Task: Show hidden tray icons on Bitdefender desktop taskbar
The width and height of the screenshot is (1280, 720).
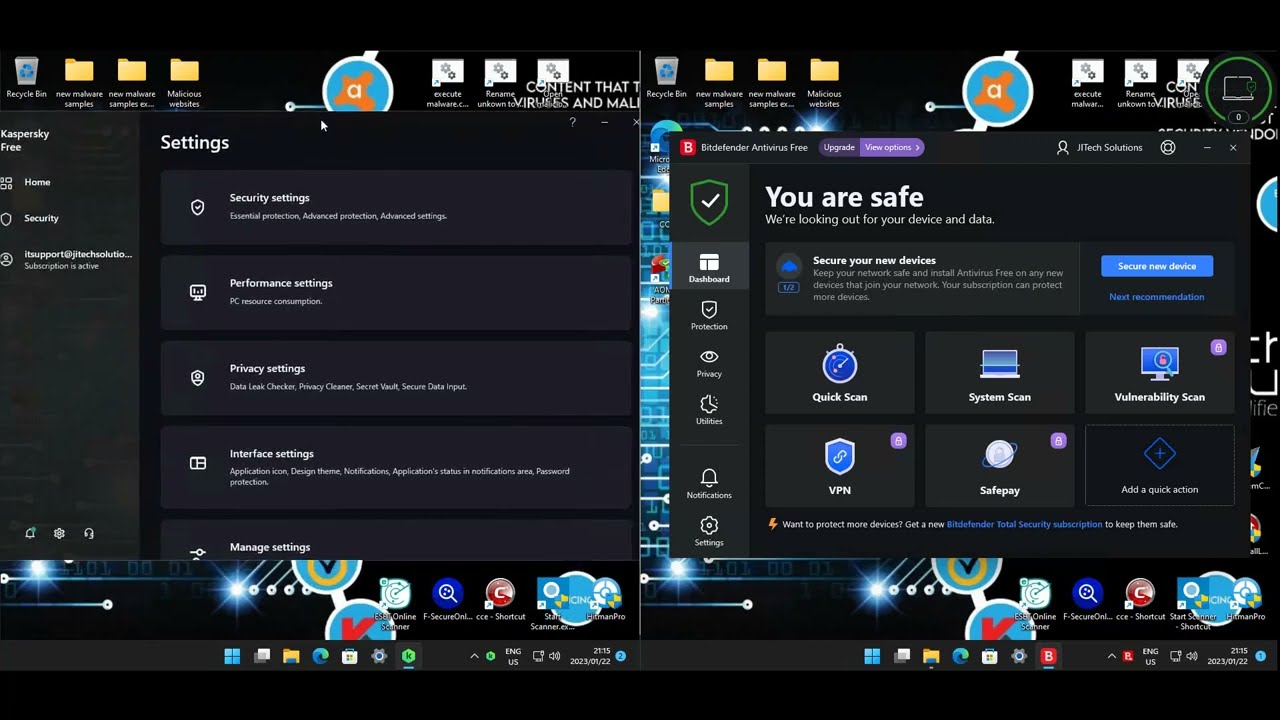Action: pyautogui.click(x=1111, y=656)
